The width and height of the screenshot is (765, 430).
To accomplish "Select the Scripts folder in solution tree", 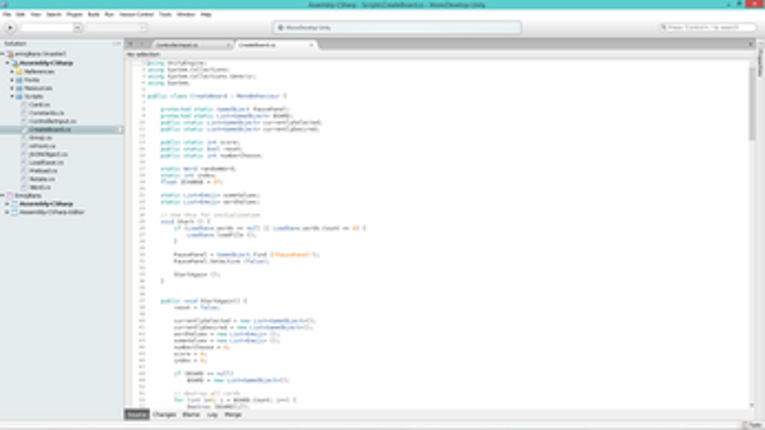I will 34,97.
